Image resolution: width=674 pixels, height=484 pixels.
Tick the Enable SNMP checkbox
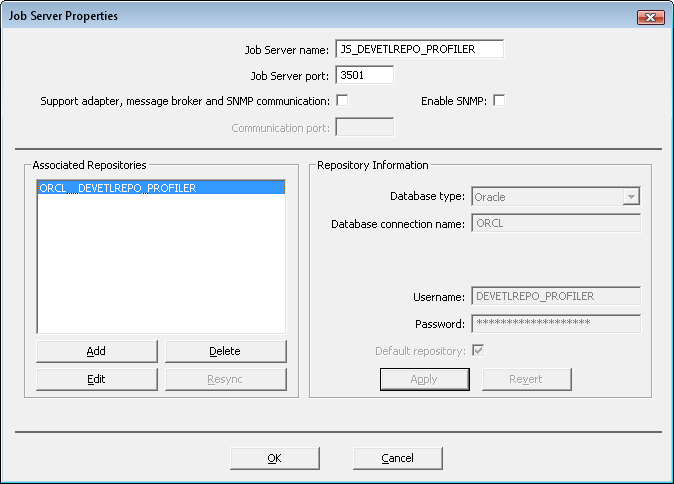tap(499, 101)
